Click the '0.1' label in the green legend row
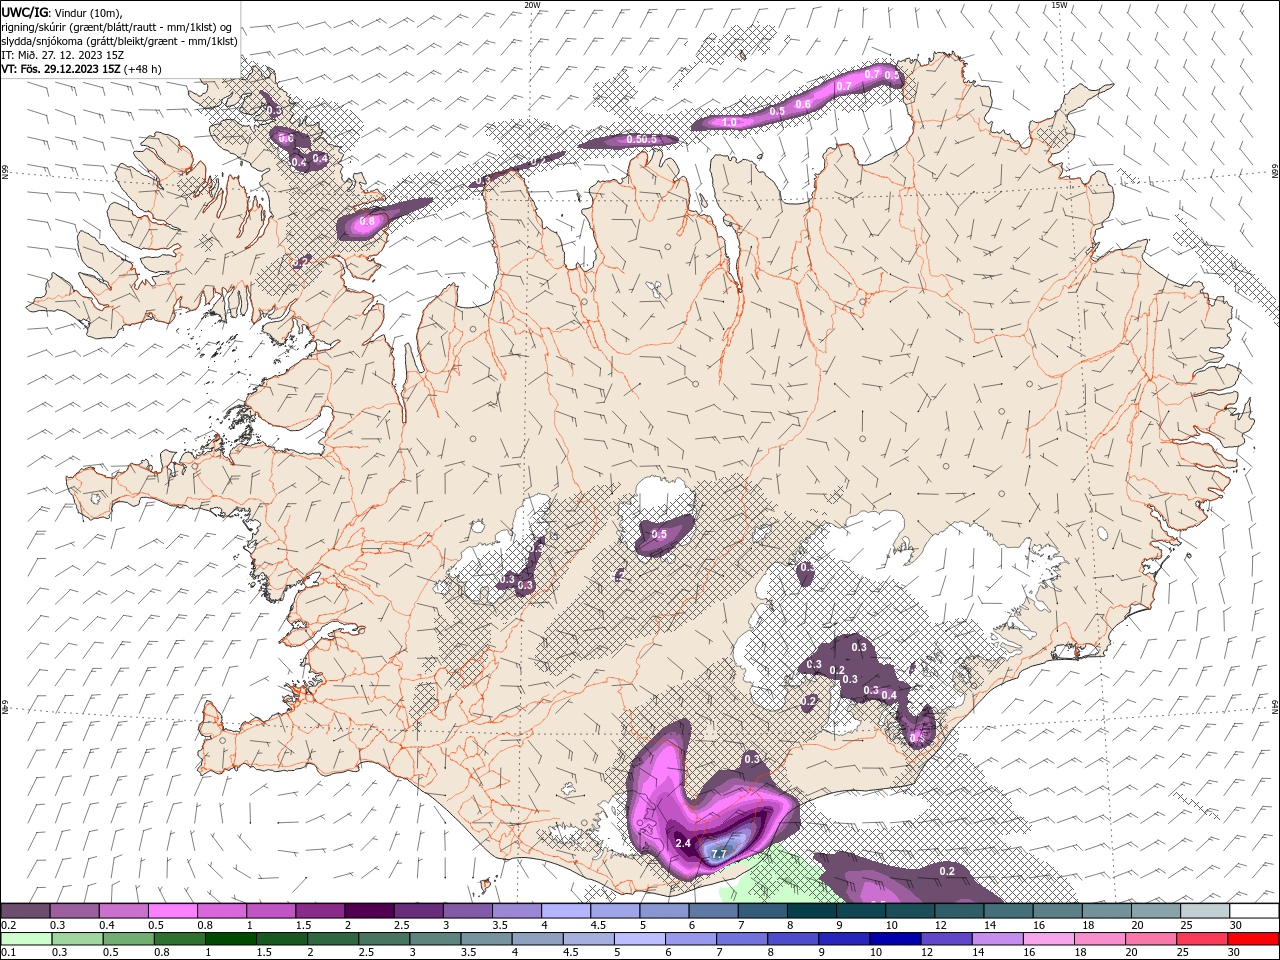The image size is (1280, 960). 7,952
